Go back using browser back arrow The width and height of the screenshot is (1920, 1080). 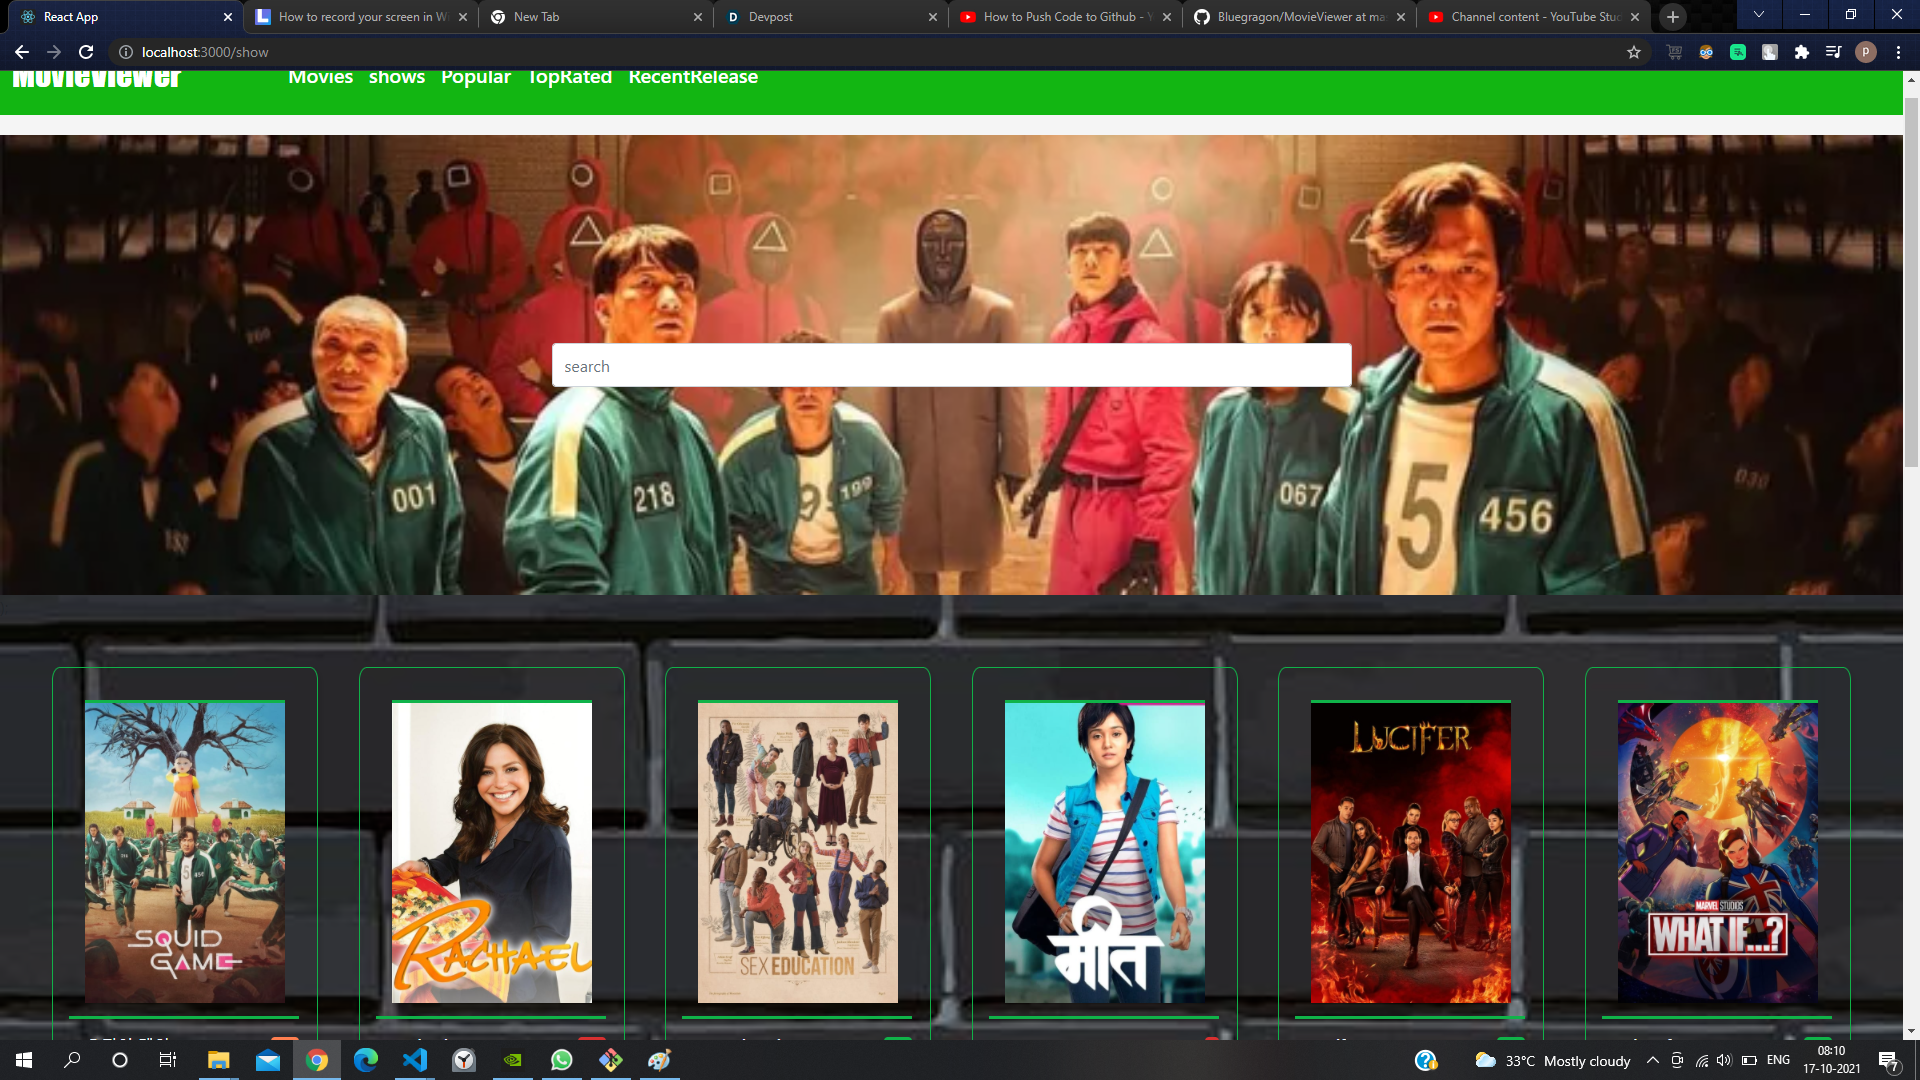click(x=22, y=52)
